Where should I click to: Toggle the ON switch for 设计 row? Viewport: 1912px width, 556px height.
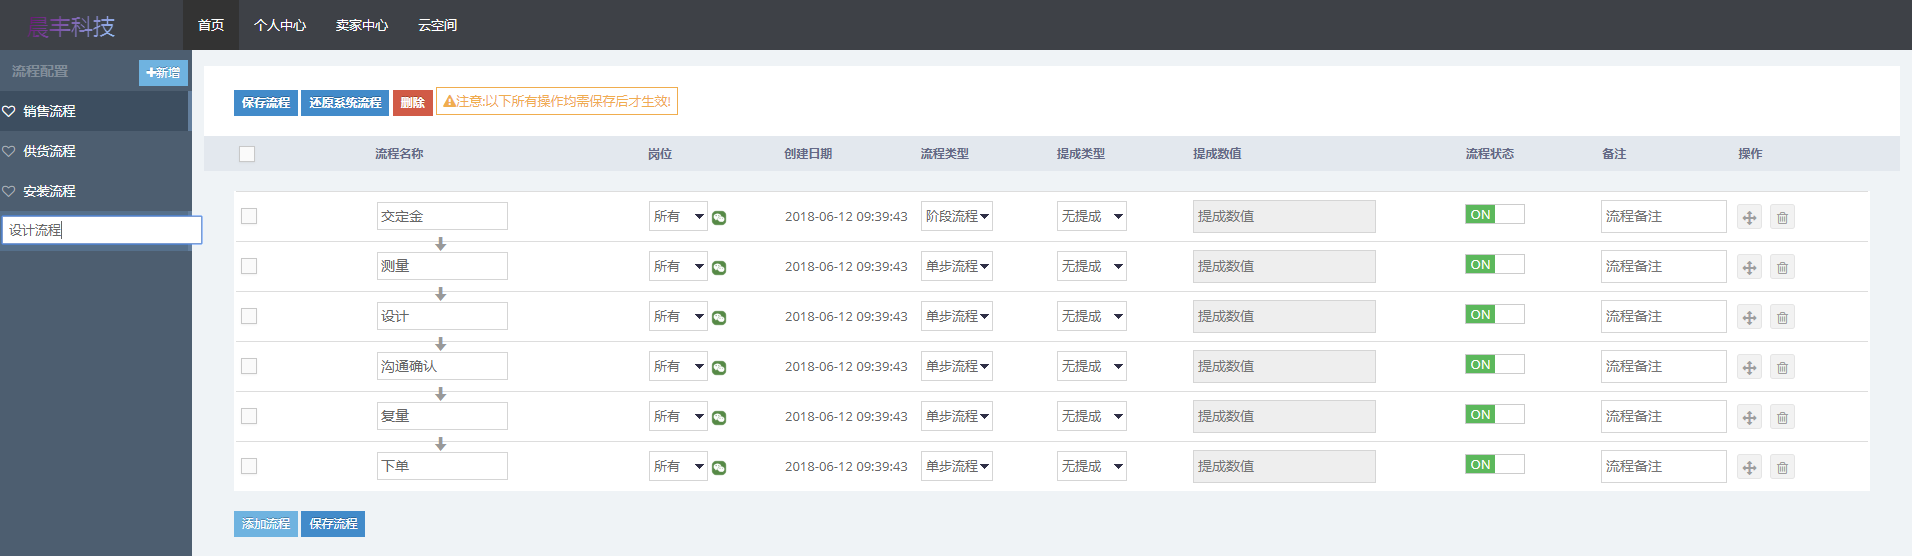pyautogui.click(x=1495, y=314)
